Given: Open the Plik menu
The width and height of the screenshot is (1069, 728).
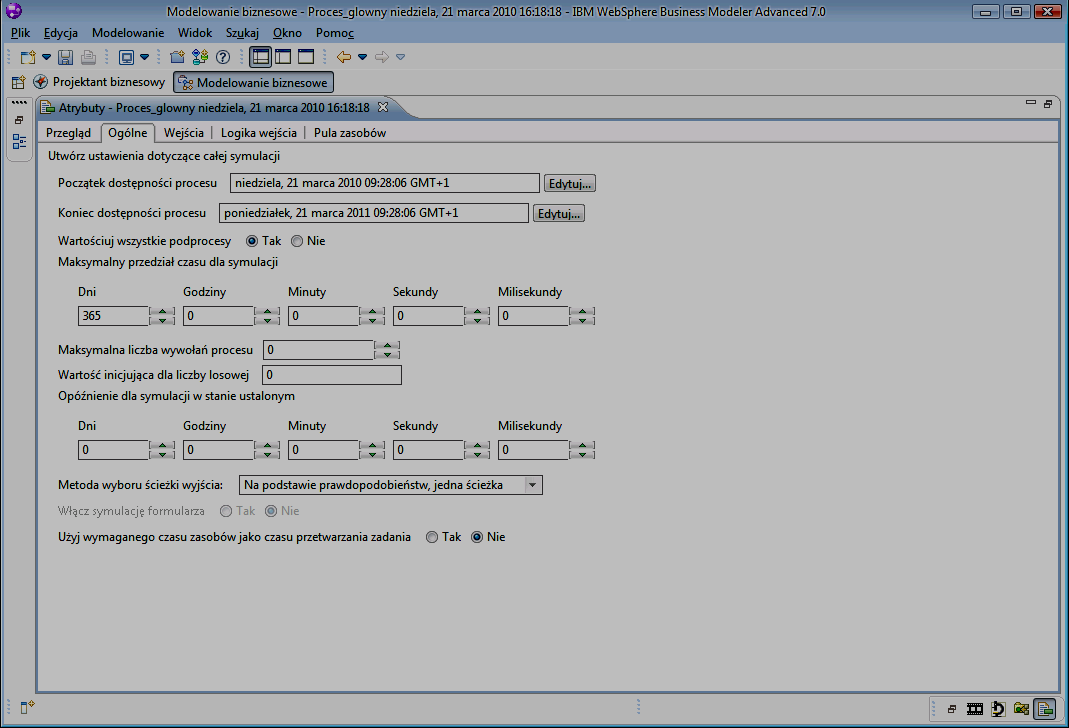Looking at the screenshot, I should [x=20, y=33].
